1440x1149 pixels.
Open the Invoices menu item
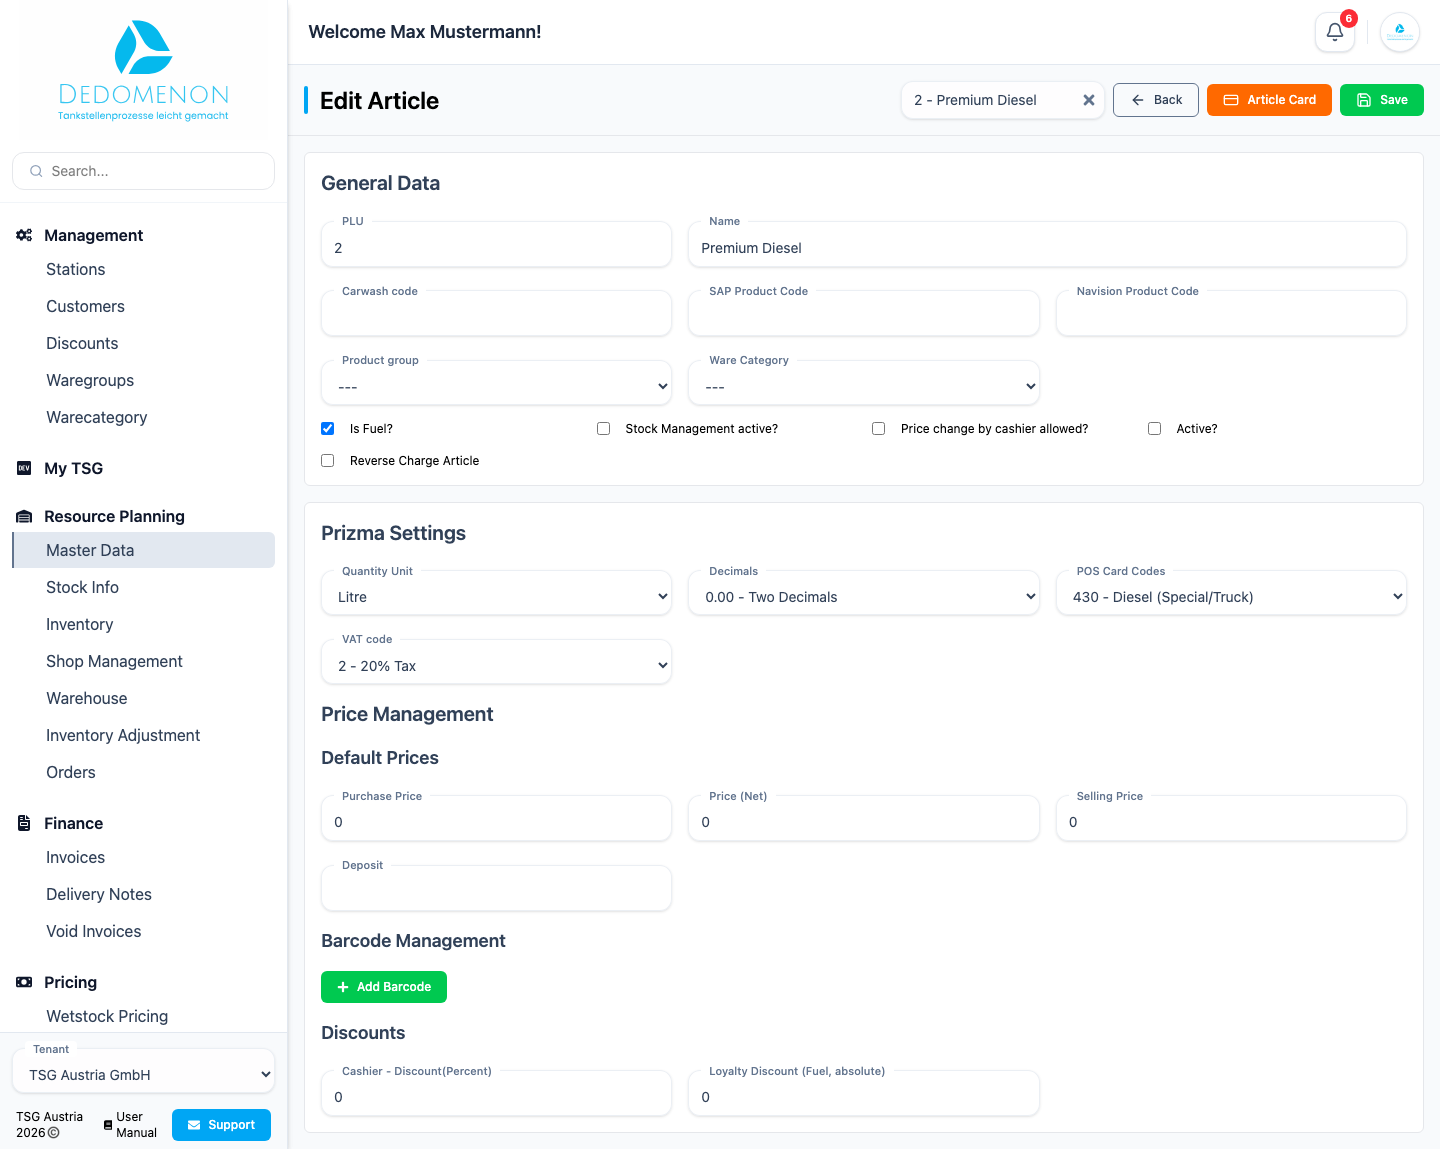(x=76, y=857)
